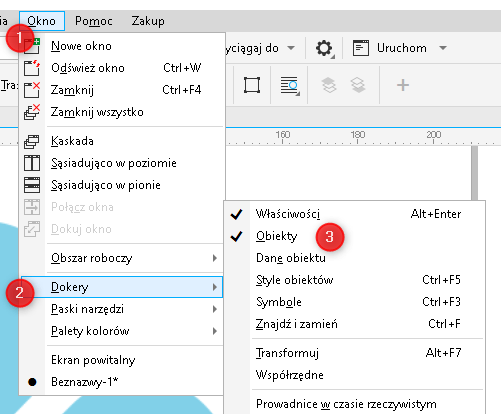Click the Kaskada window arrangement icon
This screenshot has width=501, height=414.
[x=32, y=141]
